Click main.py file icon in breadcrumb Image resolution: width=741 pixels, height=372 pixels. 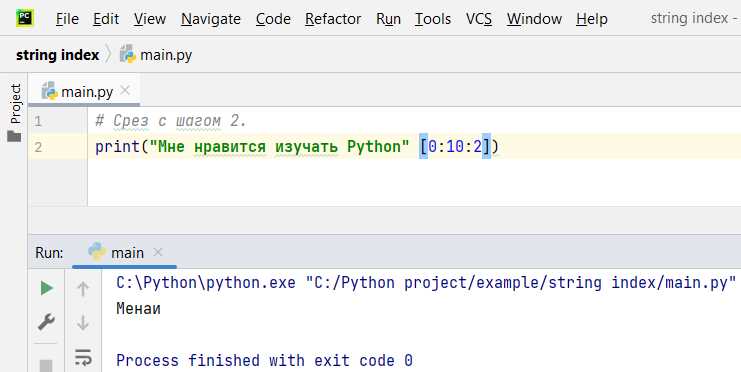tap(128, 55)
